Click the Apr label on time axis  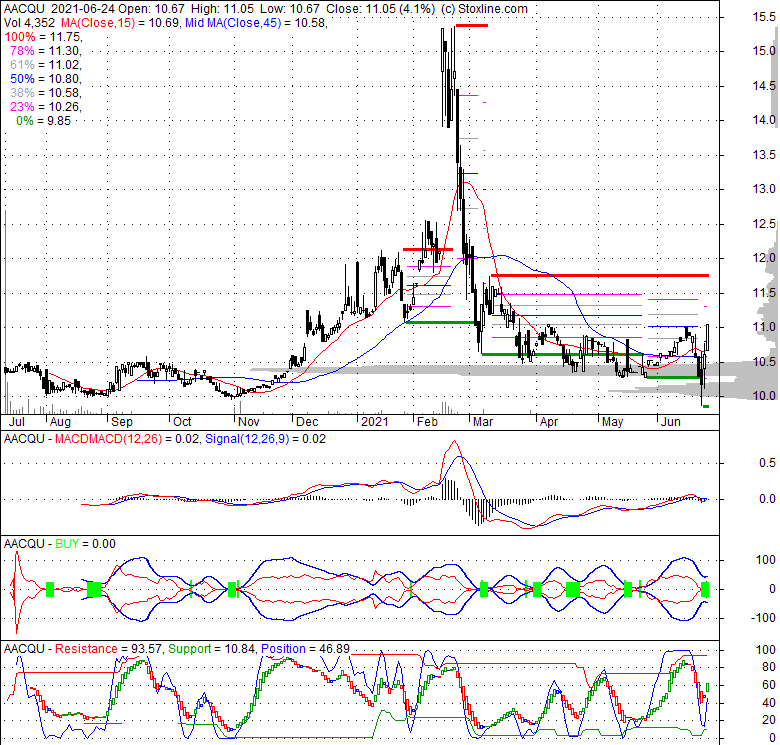tap(549, 422)
